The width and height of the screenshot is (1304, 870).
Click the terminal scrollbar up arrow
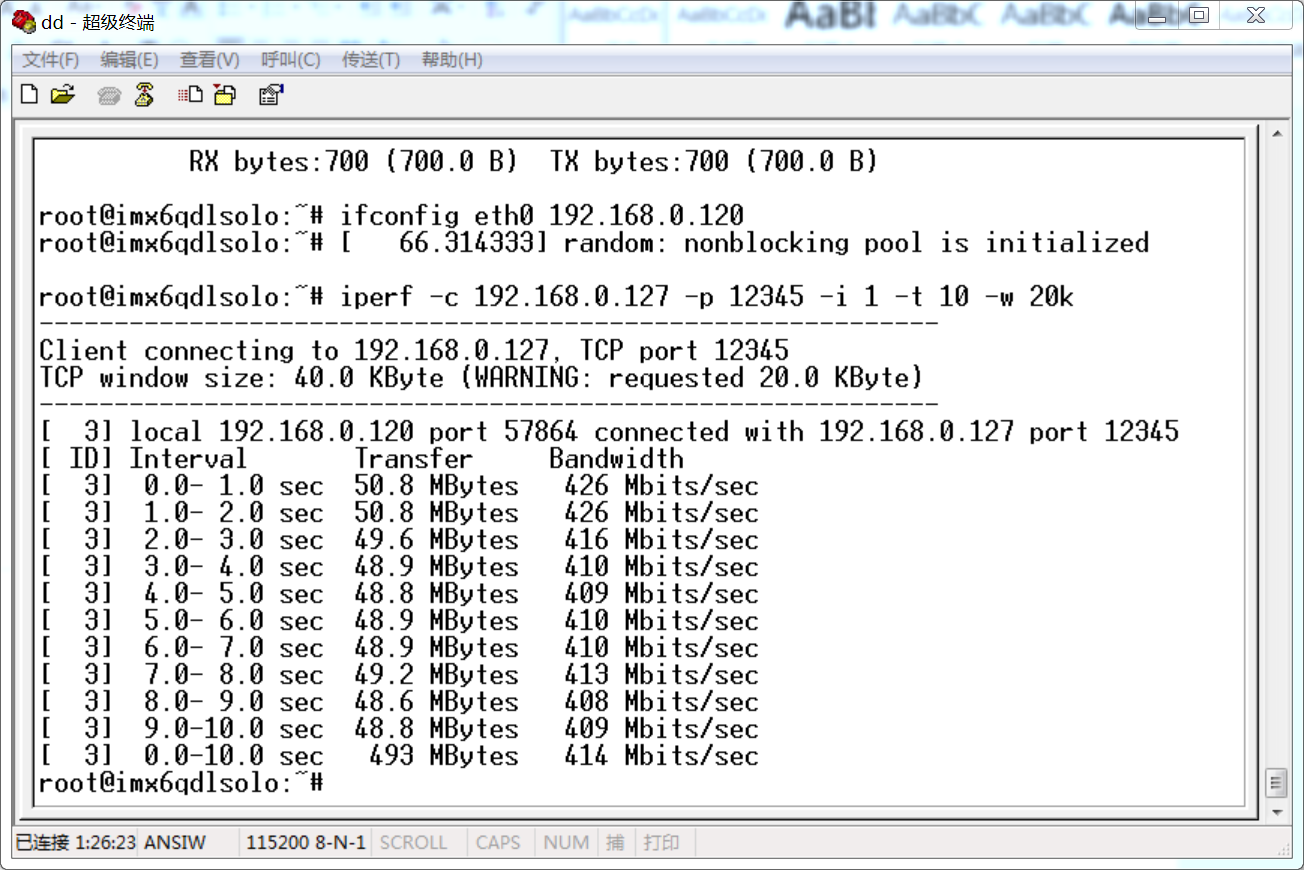point(1275,133)
